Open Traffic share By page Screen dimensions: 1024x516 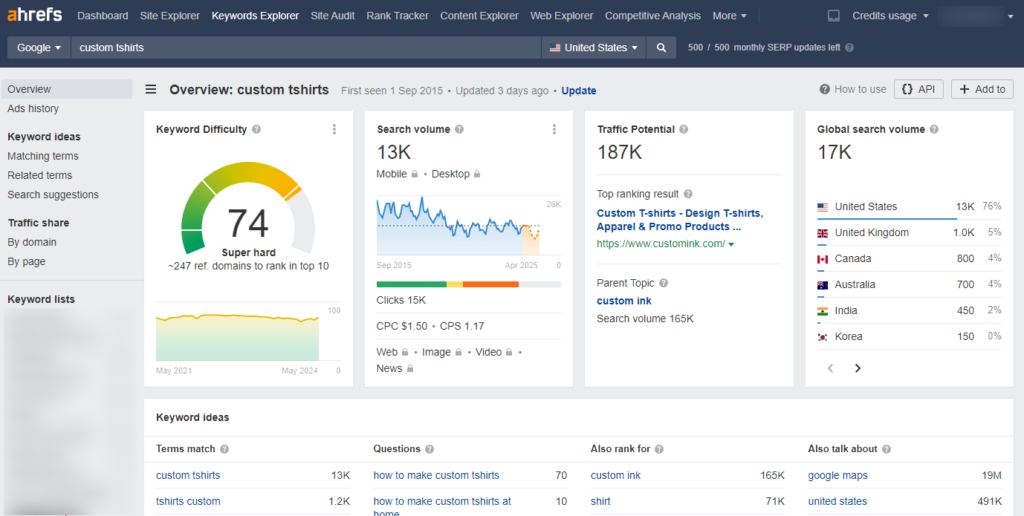[26, 261]
